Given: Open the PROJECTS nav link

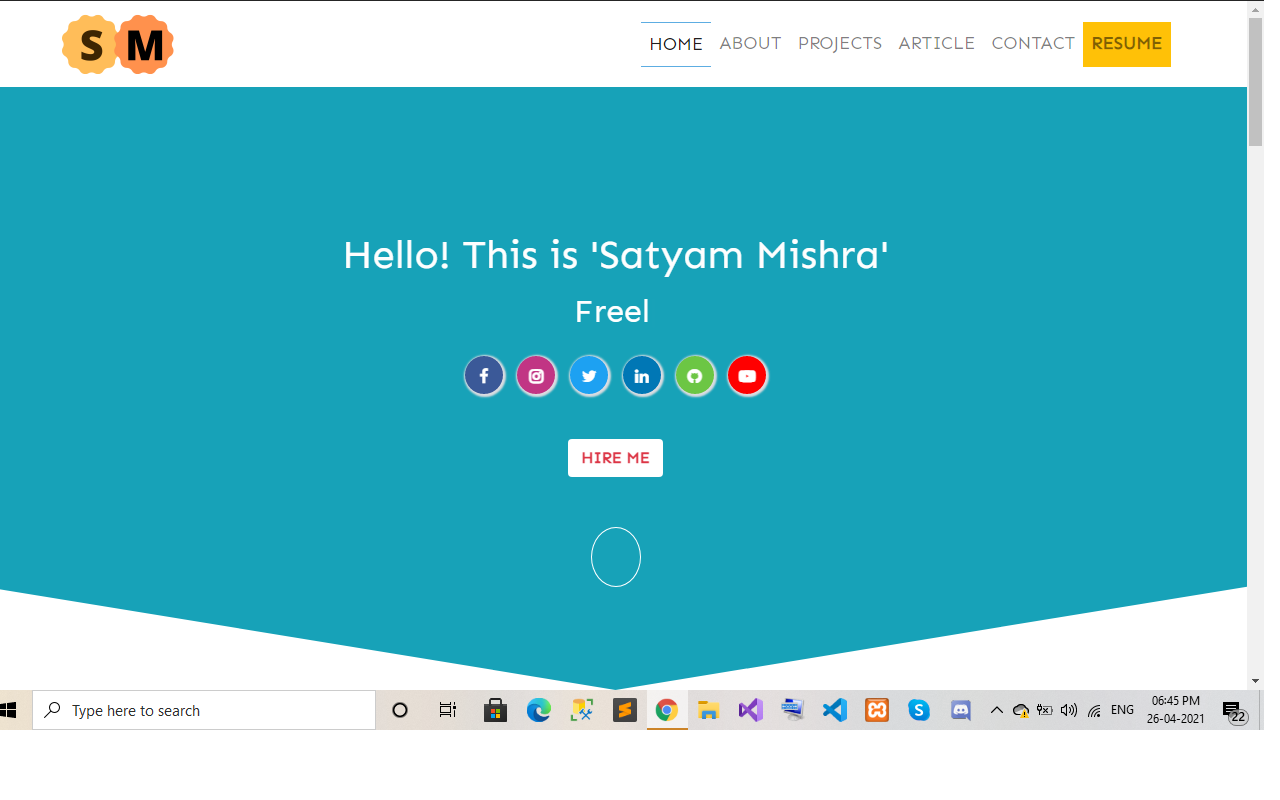Looking at the screenshot, I should [x=840, y=44].
